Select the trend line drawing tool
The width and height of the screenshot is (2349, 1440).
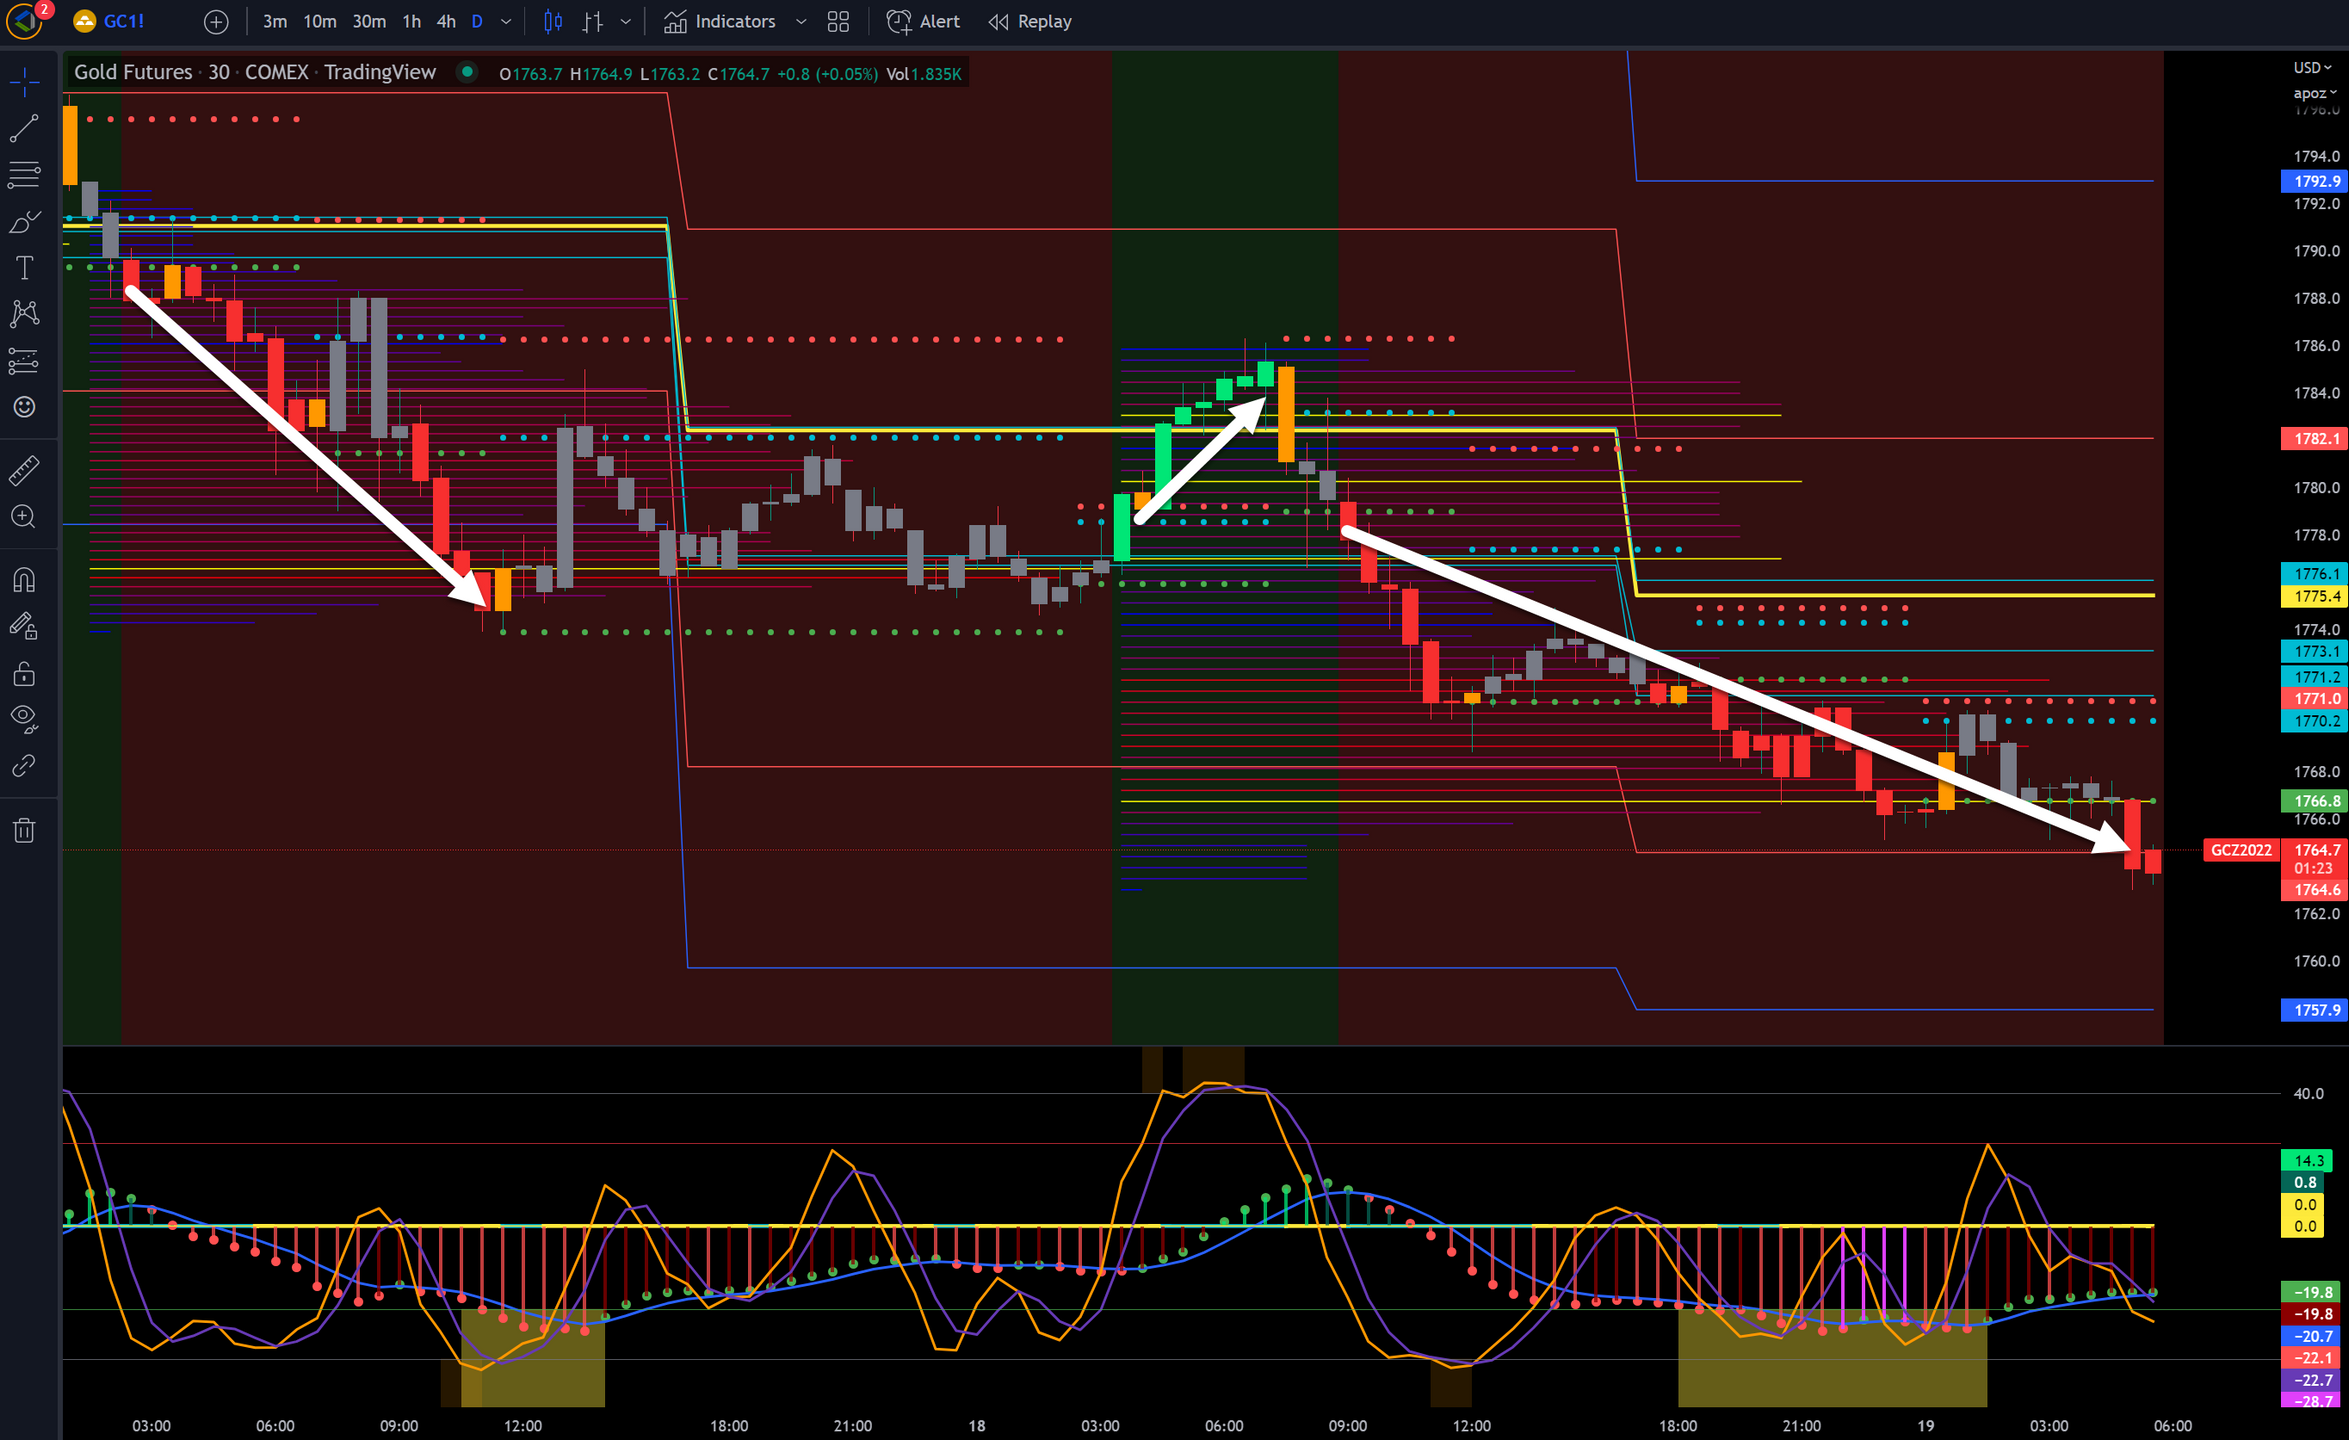24,128
